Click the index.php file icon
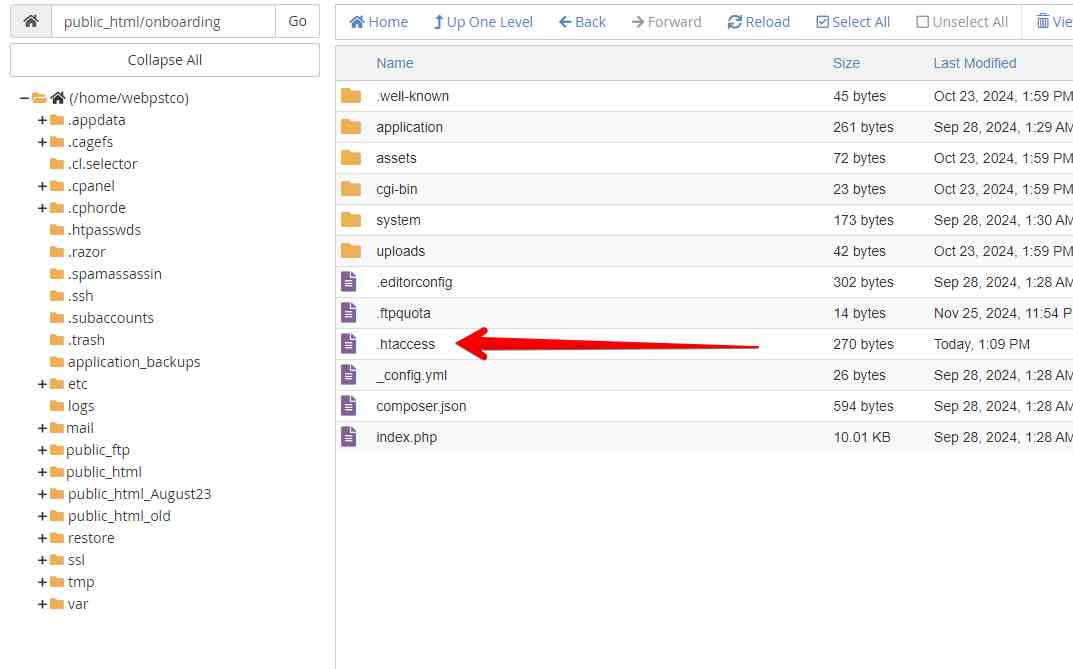Image resolution: width=1073 pixels, height=669 pixels. point(349,437)
